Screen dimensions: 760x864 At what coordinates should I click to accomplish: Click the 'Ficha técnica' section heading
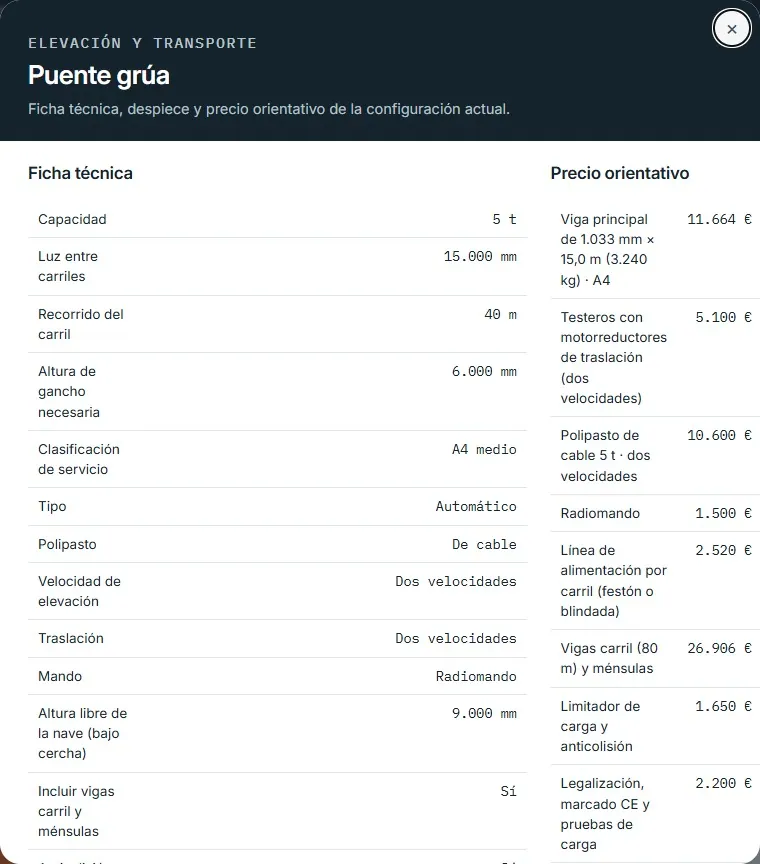[x=80, y=173]
